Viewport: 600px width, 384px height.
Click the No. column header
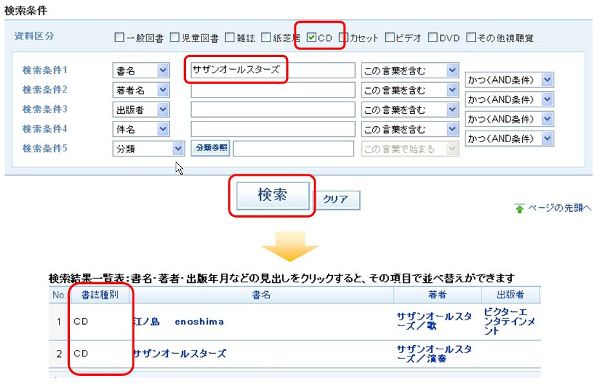pos(59,295)
